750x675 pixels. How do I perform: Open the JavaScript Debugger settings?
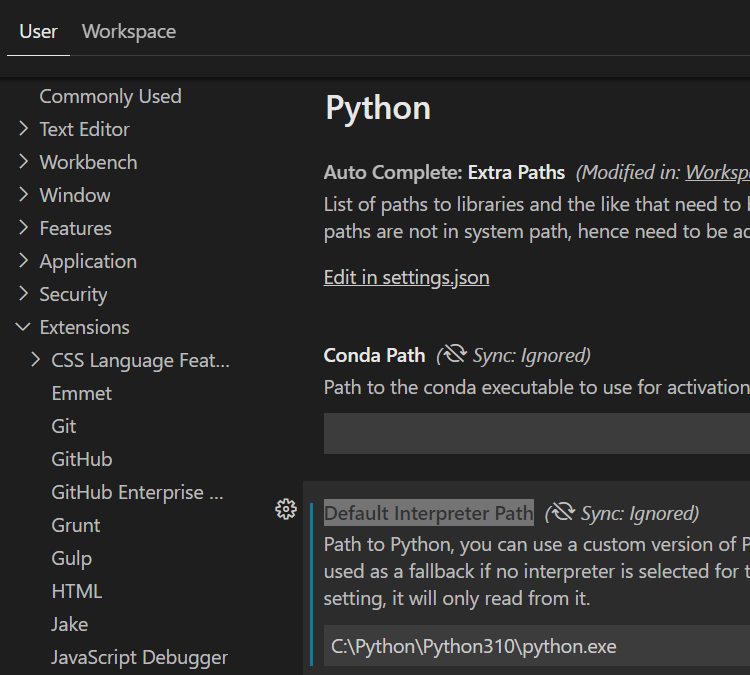point(139,657)
